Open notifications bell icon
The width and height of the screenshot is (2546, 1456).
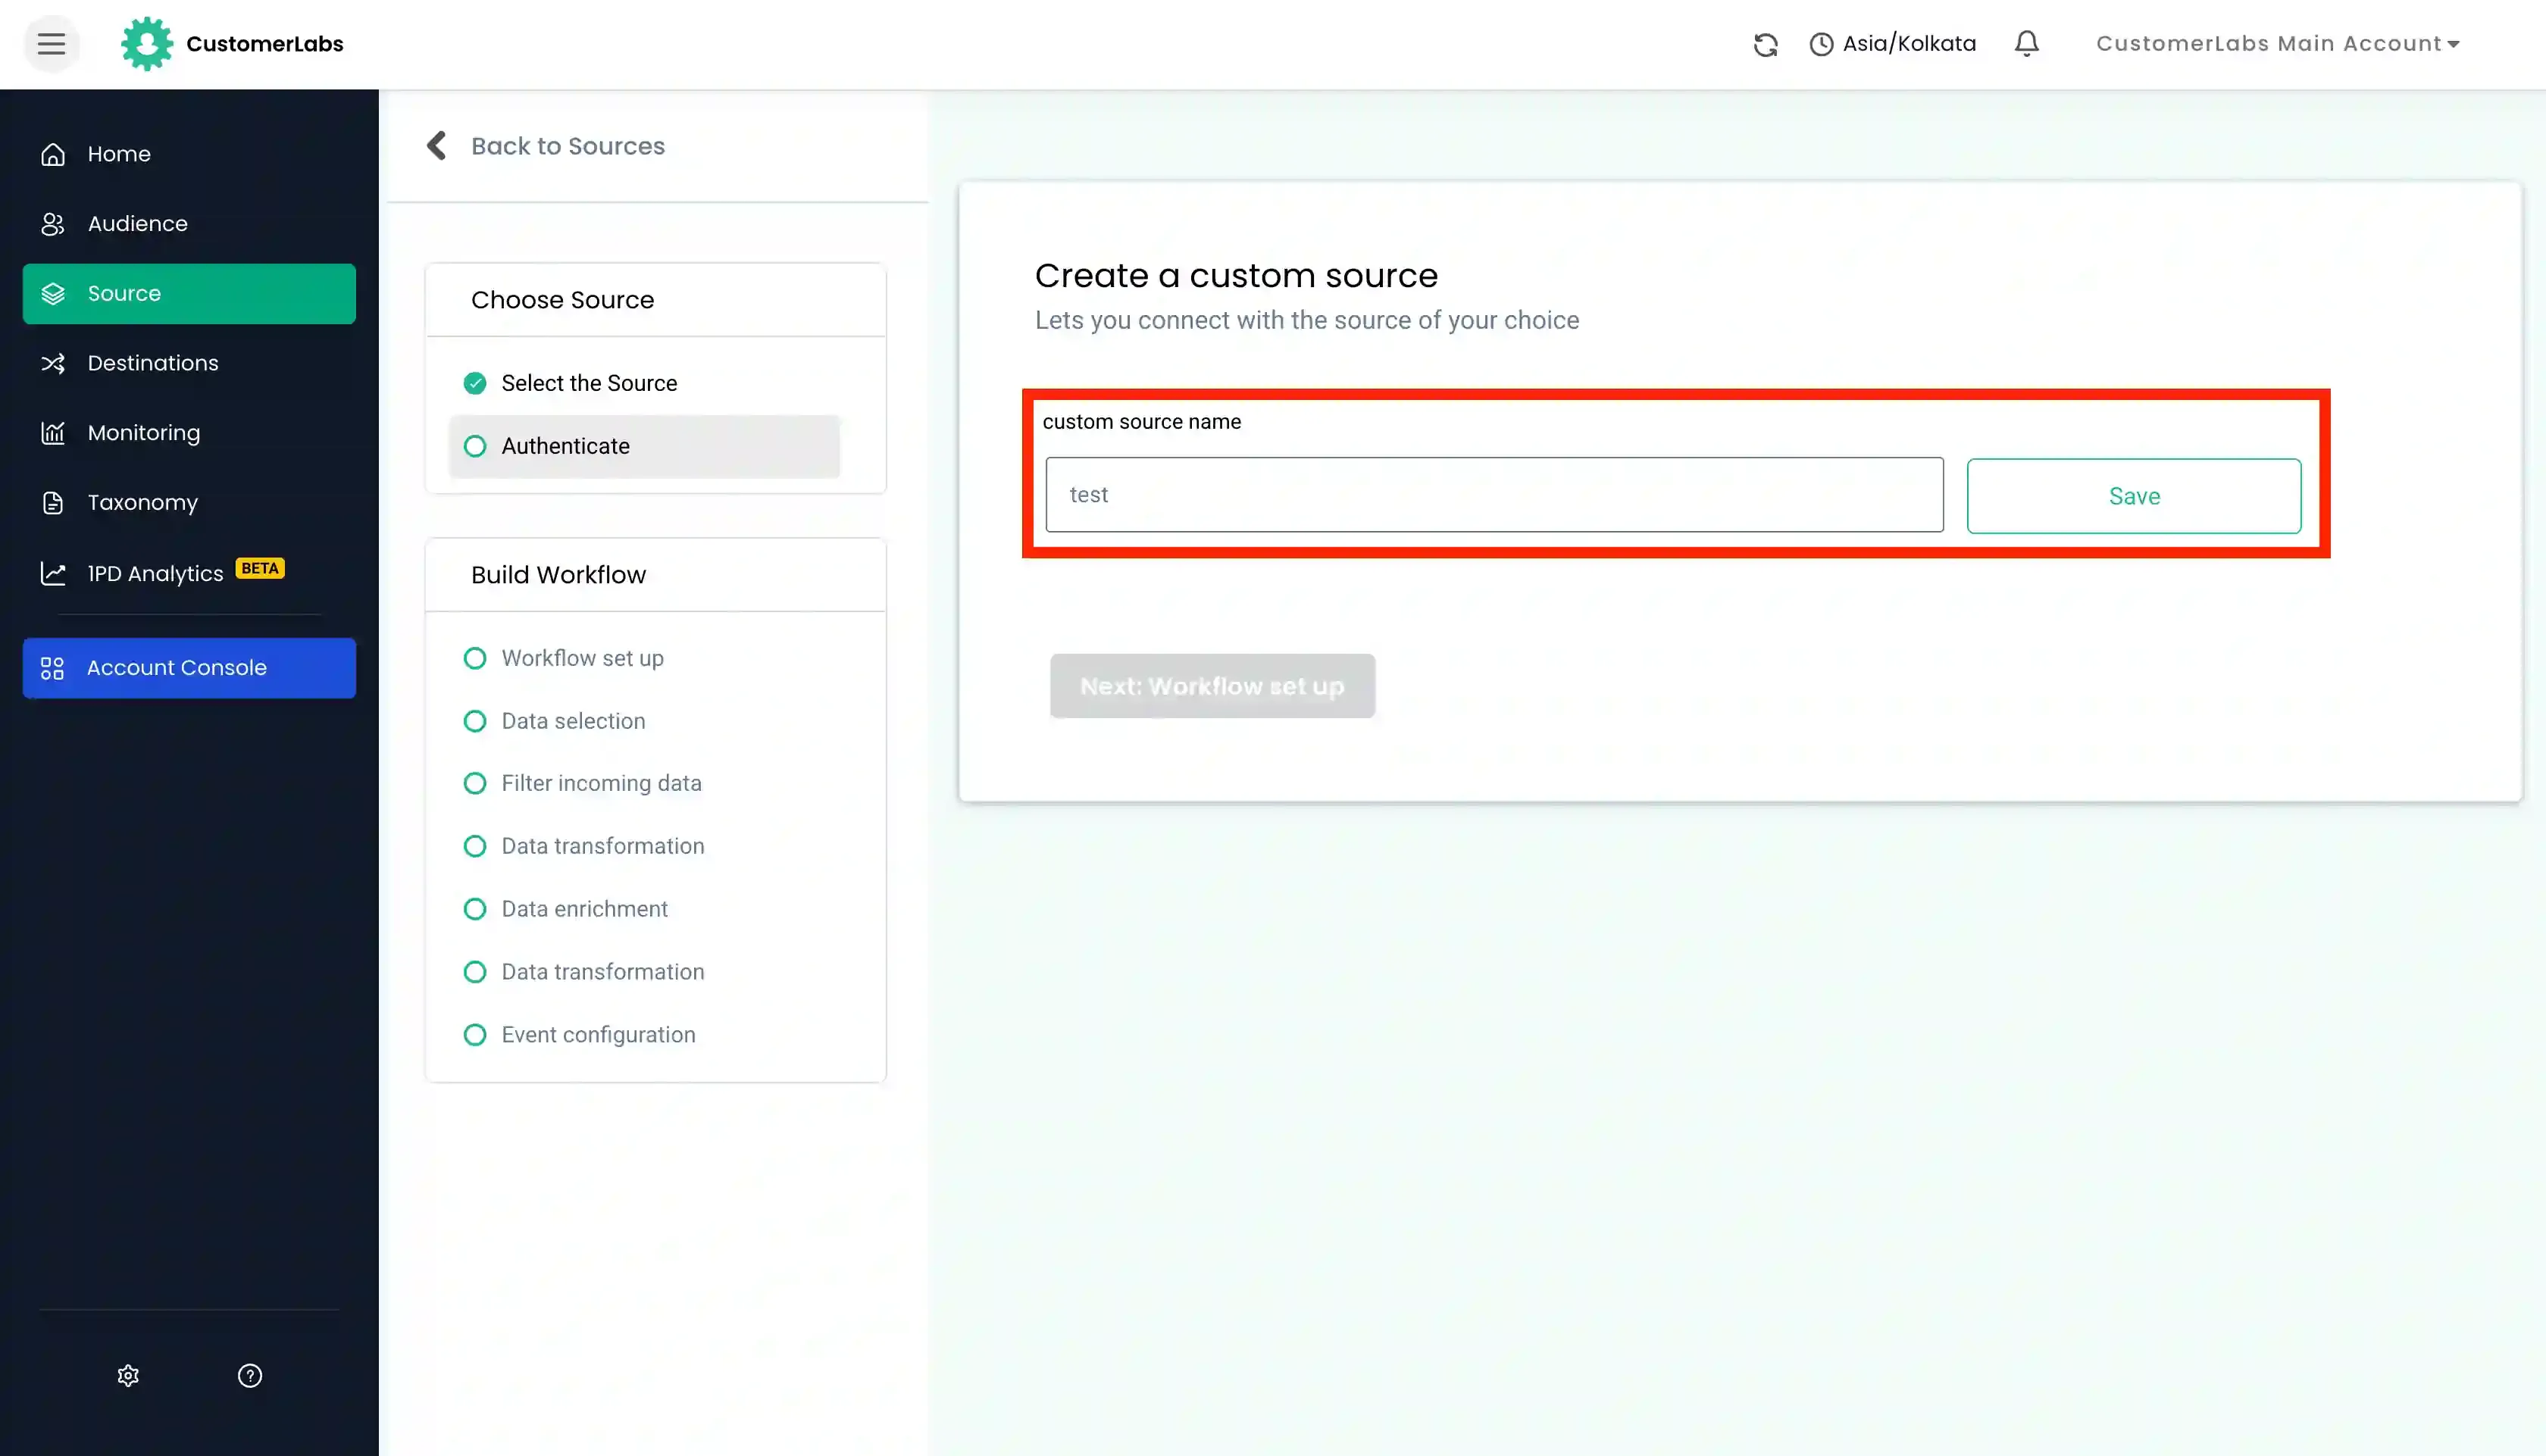2026,43
